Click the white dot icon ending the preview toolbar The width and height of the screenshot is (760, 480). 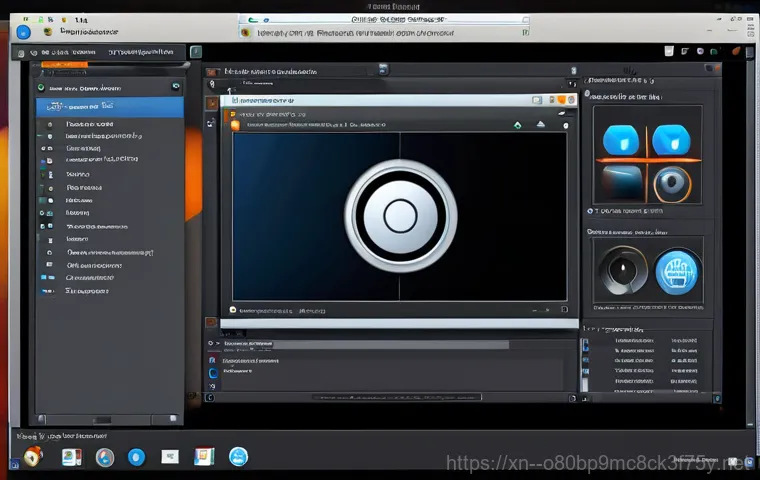pyautogui.click(x=566, y=126)
